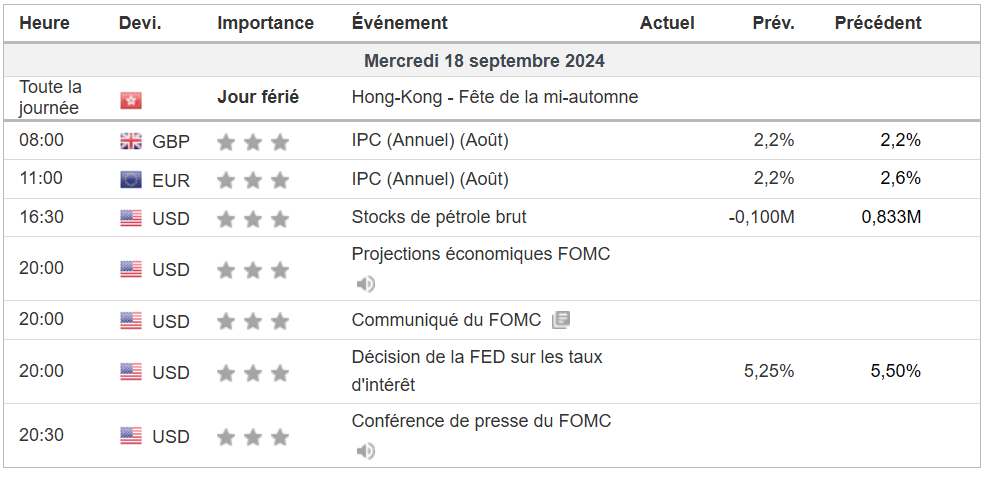The image size is (998, 479).
Task: Click the document icon beside Communiqué du FOMC
Action: [x=561, y=320]
